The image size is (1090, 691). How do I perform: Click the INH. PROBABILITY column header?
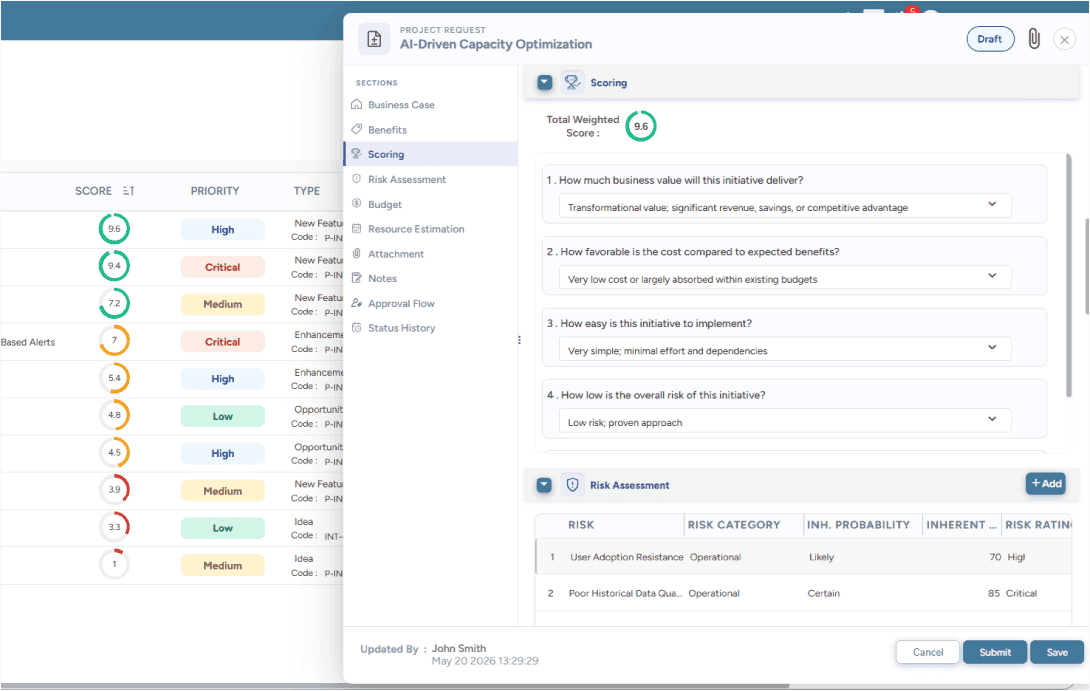(858, 525)
